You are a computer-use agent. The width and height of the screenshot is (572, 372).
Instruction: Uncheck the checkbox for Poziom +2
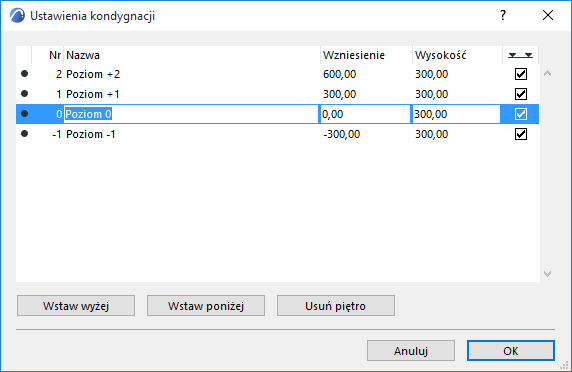point(521,74)
